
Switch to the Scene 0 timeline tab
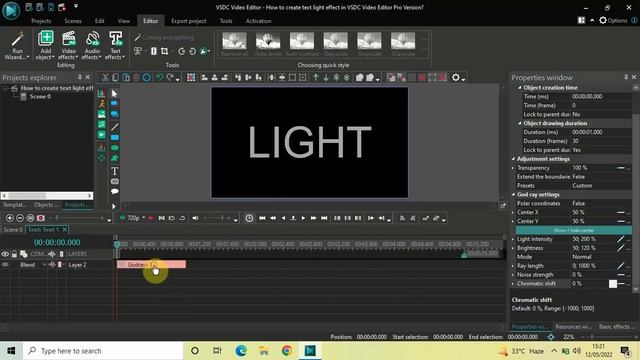(13, 229)
